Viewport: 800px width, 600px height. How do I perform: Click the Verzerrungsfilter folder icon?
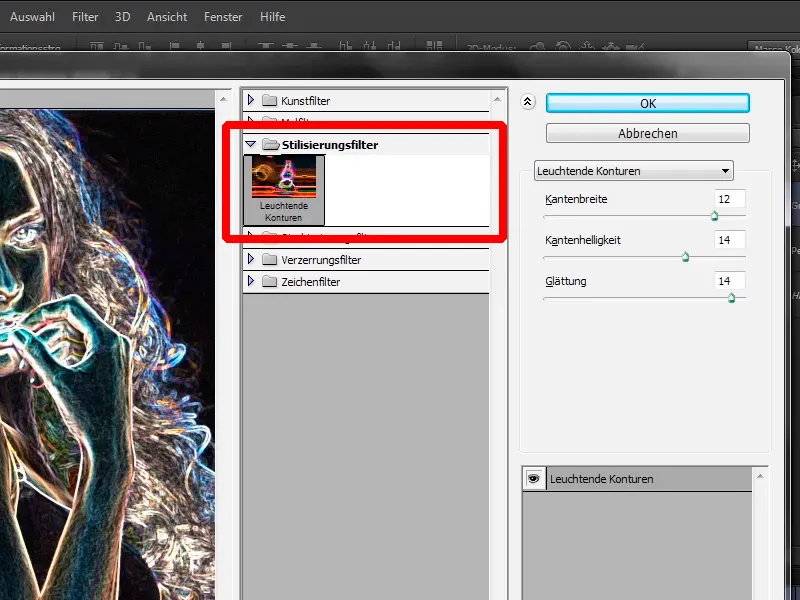(x=269, y=259)
